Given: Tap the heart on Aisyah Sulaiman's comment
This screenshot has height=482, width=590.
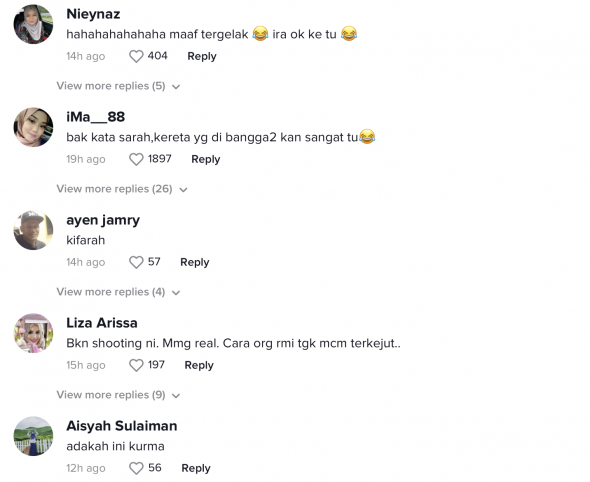Looking at the screenshot, I should (136, 468).
